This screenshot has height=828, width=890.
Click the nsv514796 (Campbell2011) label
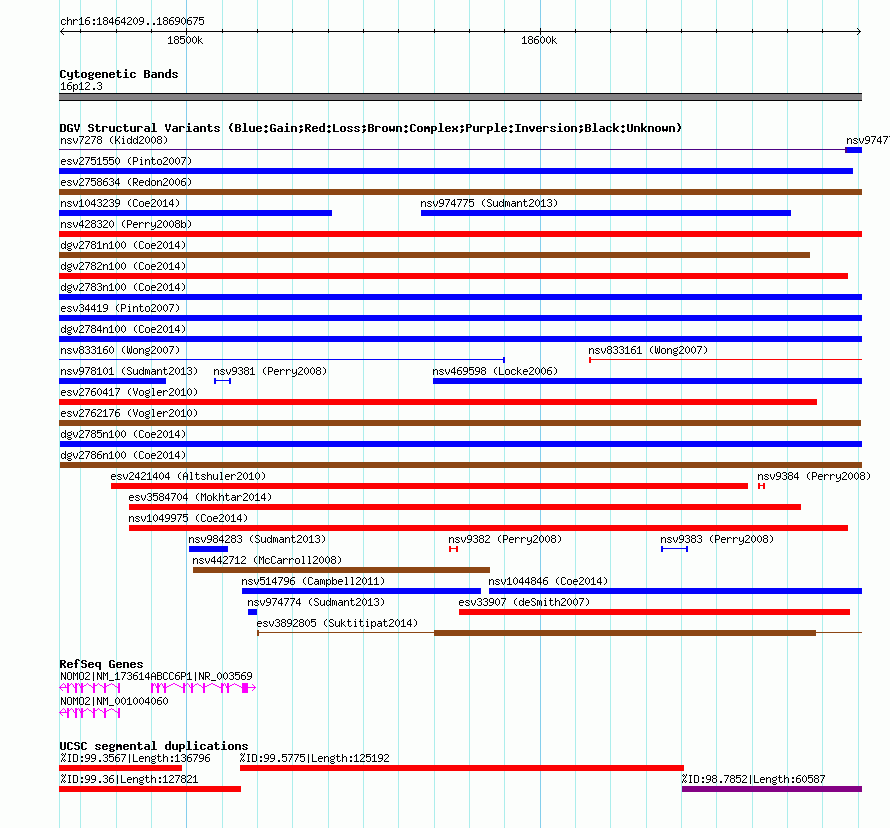313,581
